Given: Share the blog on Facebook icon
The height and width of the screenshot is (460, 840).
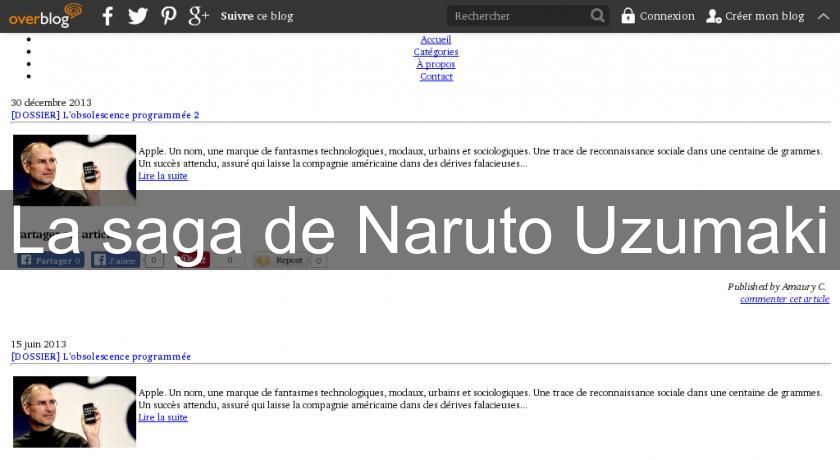Looking at the screenshot, I should click(x=108, y=16).
